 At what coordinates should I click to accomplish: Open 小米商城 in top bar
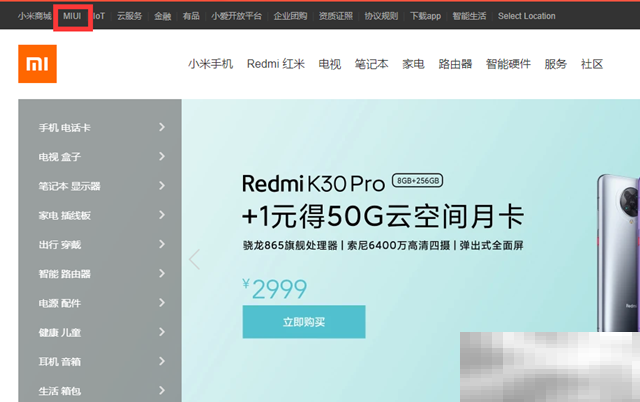[x=34, y=16]
